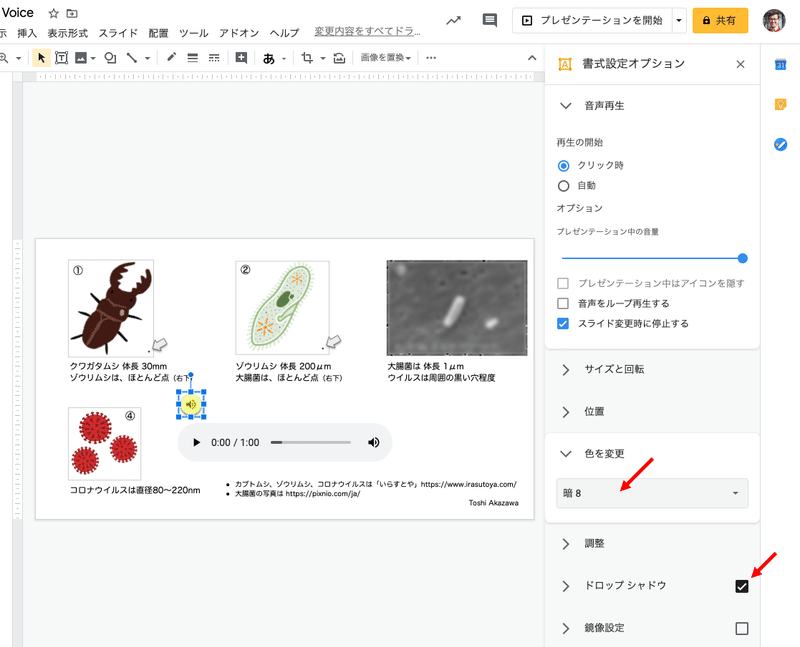800x647 pixels.
Task: Pick the line drawing tool
Action: pyautogui.click(x=131, y=57)
